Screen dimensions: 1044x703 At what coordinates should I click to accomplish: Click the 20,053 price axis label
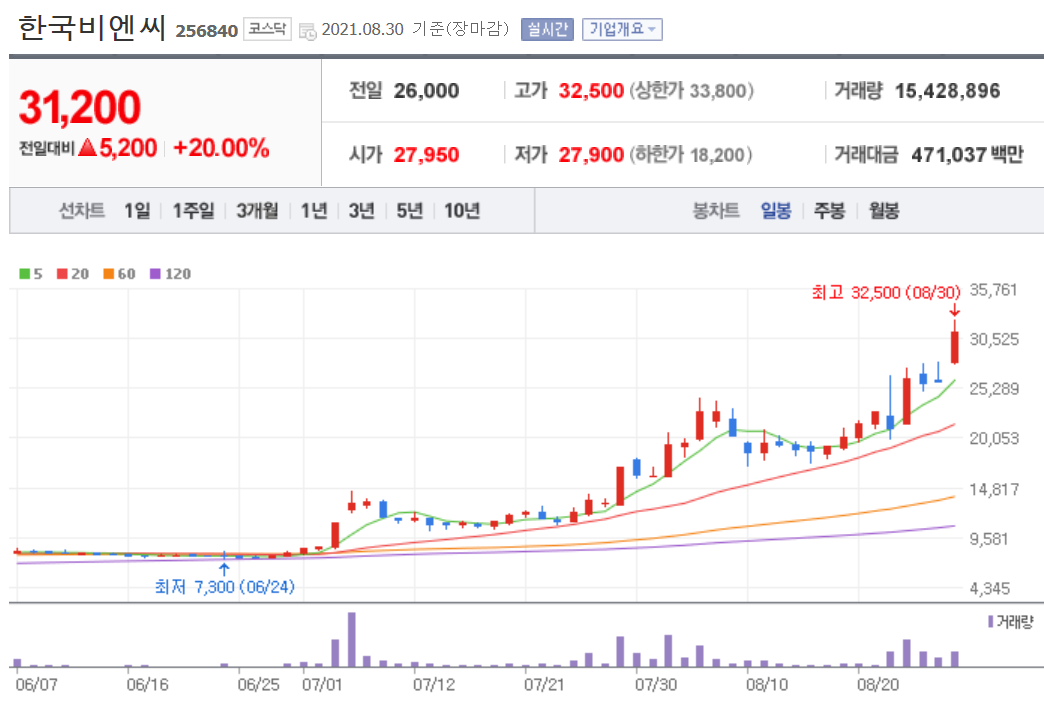[x=994, y=438]
